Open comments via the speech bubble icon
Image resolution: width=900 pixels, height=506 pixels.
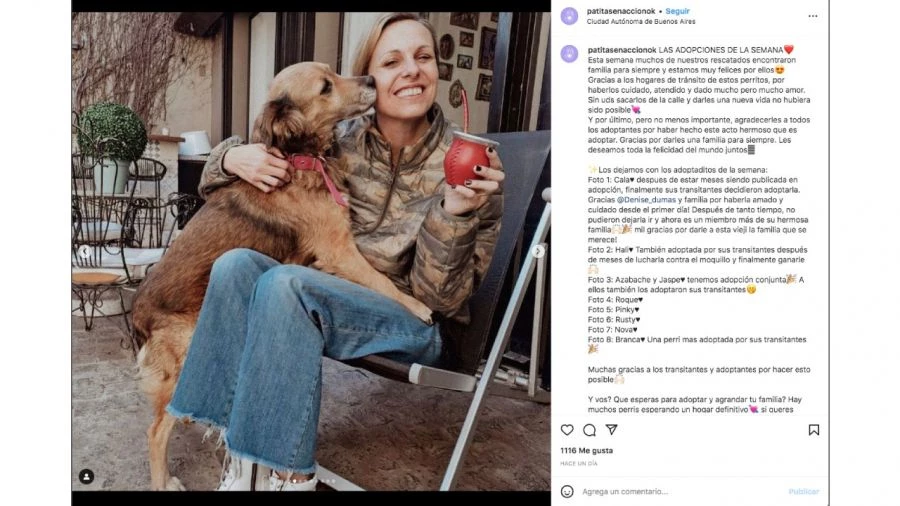point(589,430)
